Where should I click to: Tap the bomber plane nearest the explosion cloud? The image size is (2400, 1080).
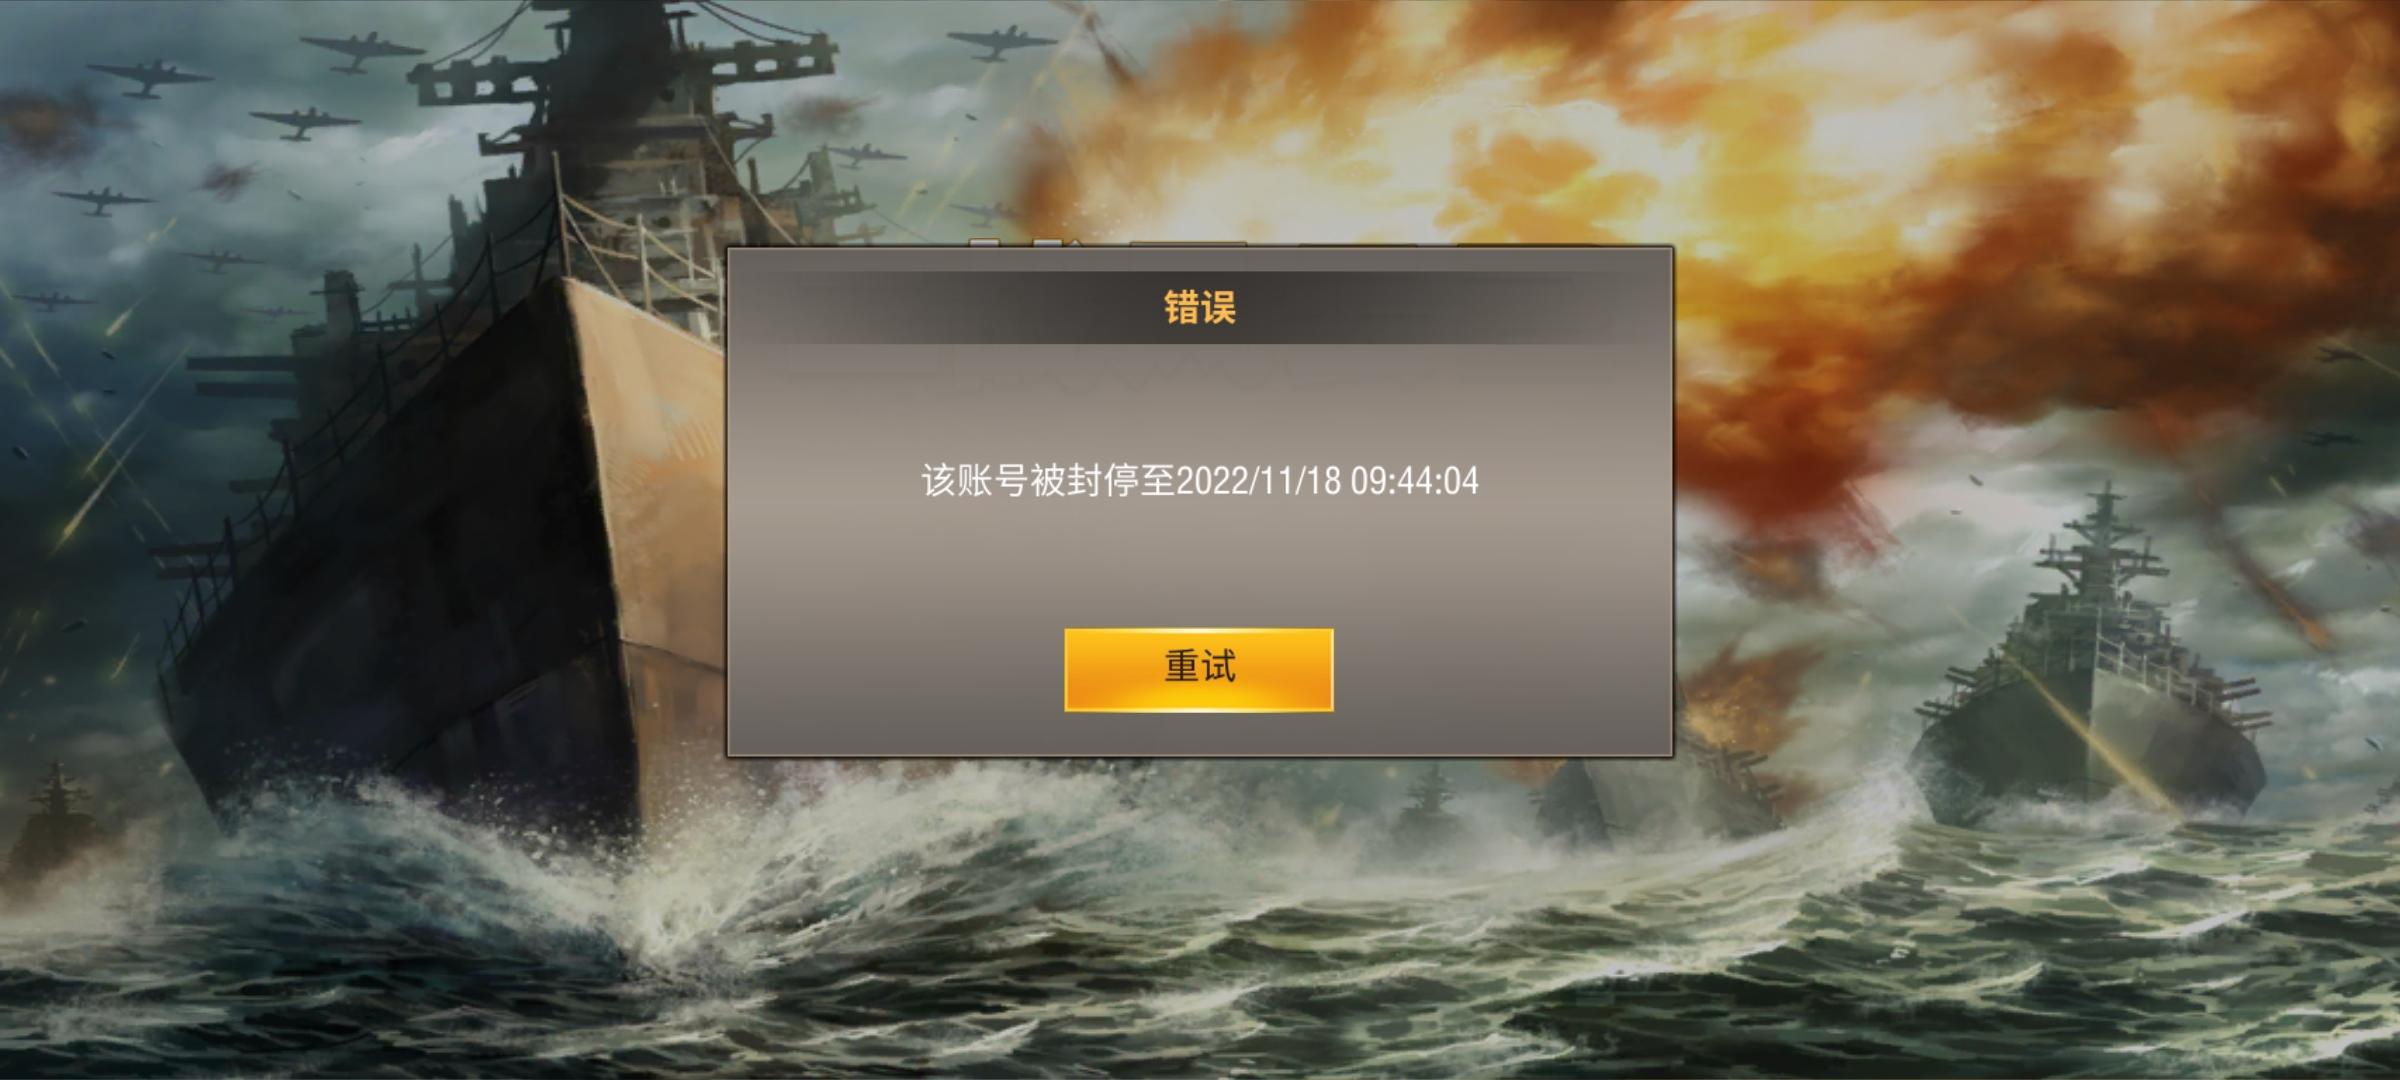click(1000, 41)
